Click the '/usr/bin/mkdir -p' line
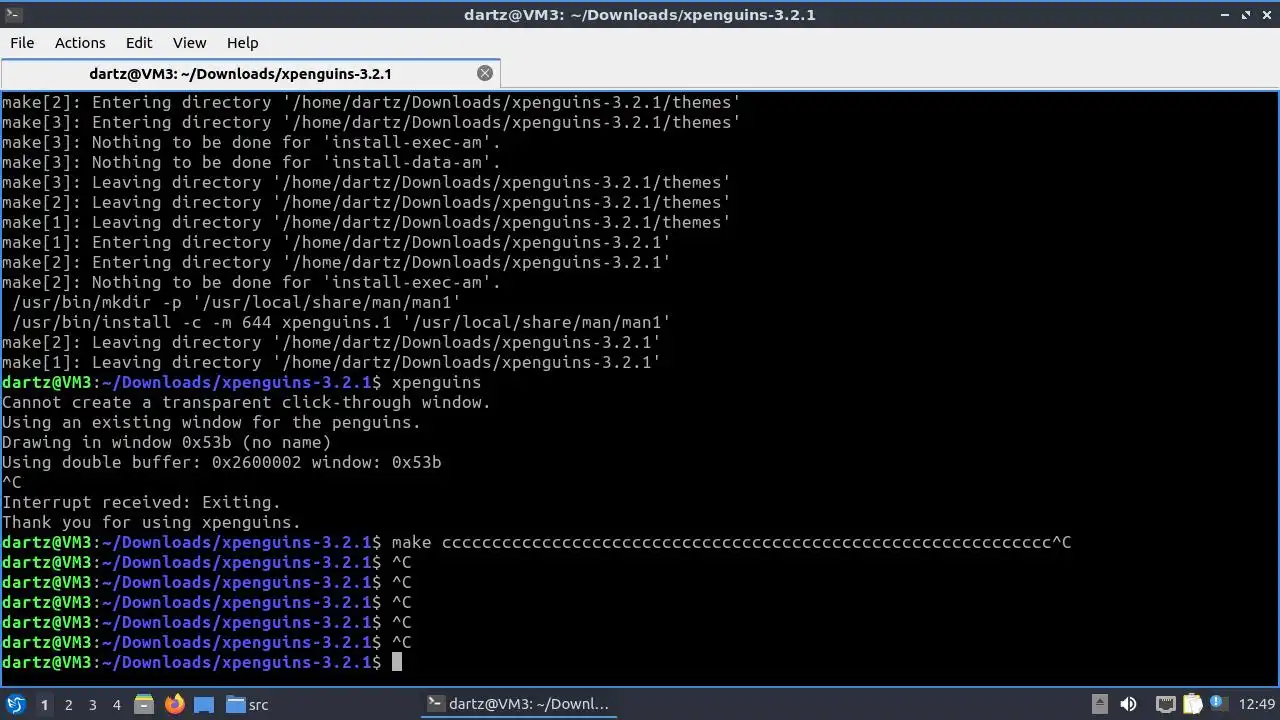Screen dimensions: 1280x720 tap(236, 302)
